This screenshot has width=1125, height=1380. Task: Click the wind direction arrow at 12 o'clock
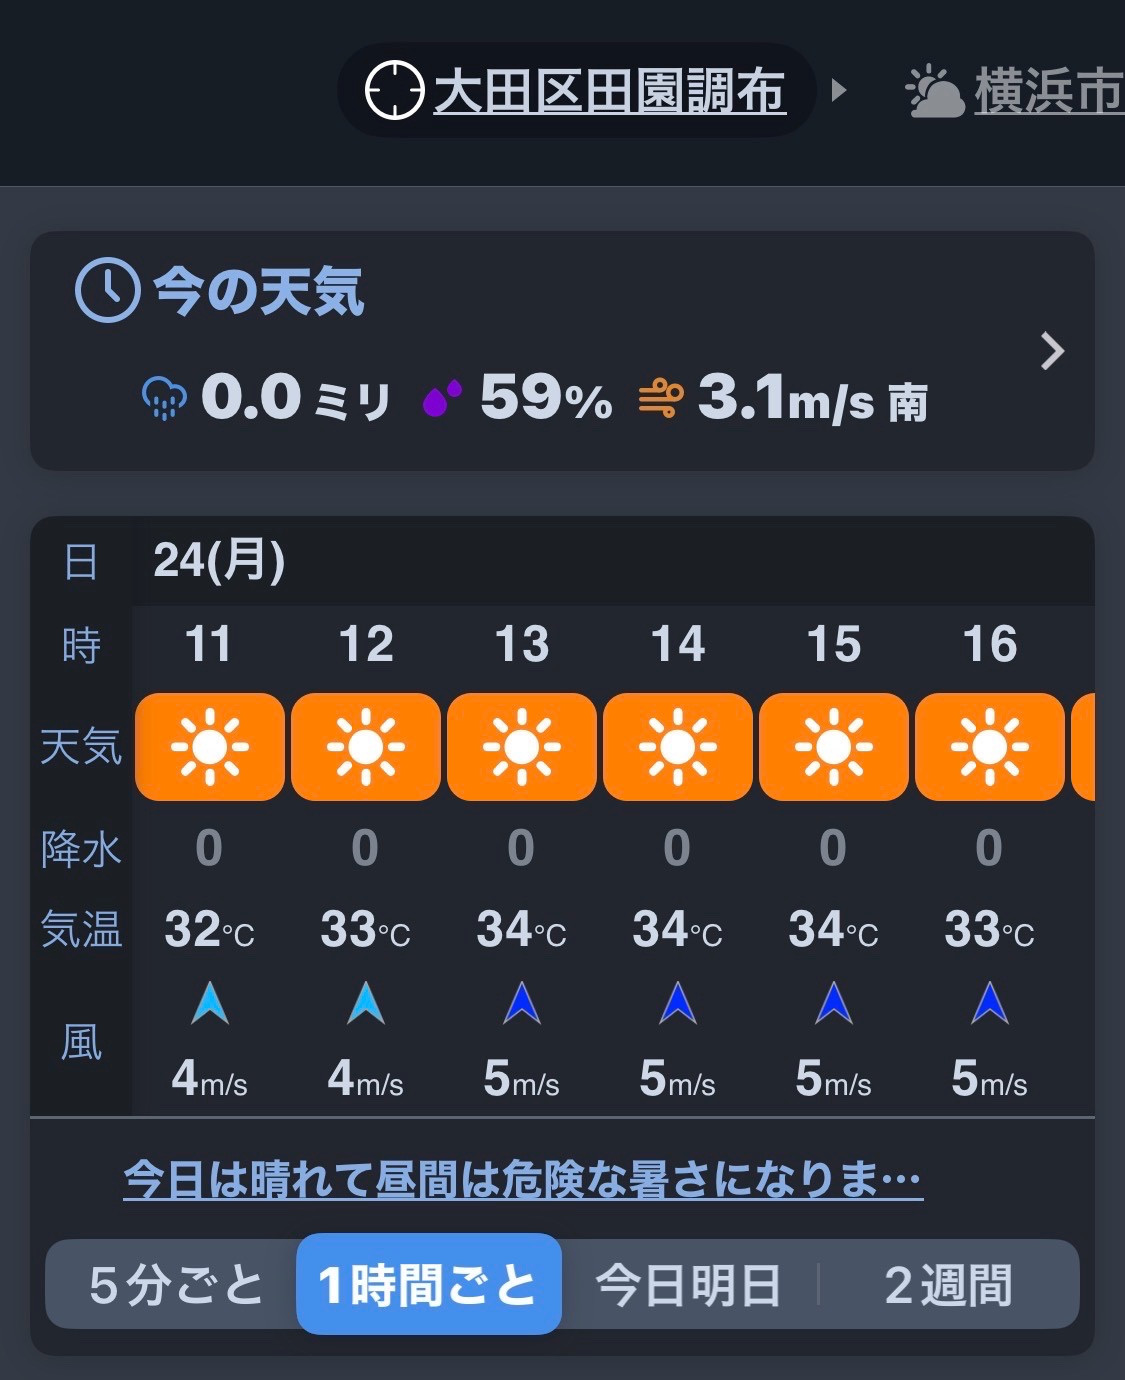[366, 1003]
